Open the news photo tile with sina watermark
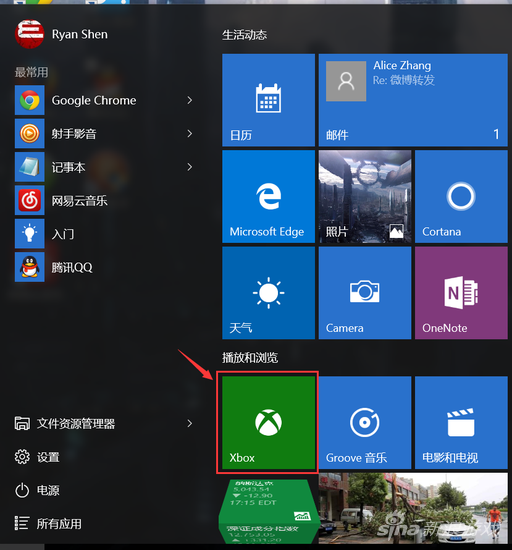This screenshot has height=550, width=512. (413, 508)
